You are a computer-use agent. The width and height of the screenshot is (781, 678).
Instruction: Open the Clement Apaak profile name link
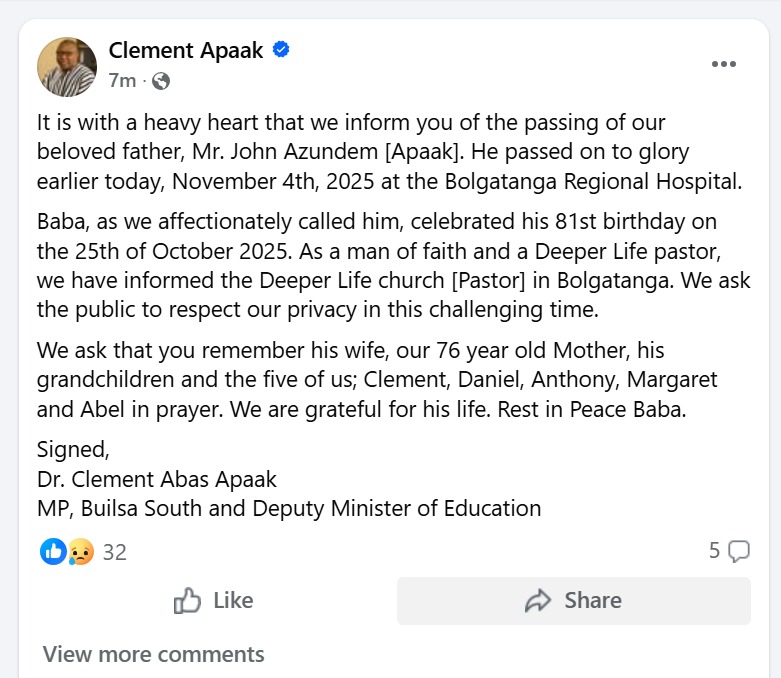[186, 51]
